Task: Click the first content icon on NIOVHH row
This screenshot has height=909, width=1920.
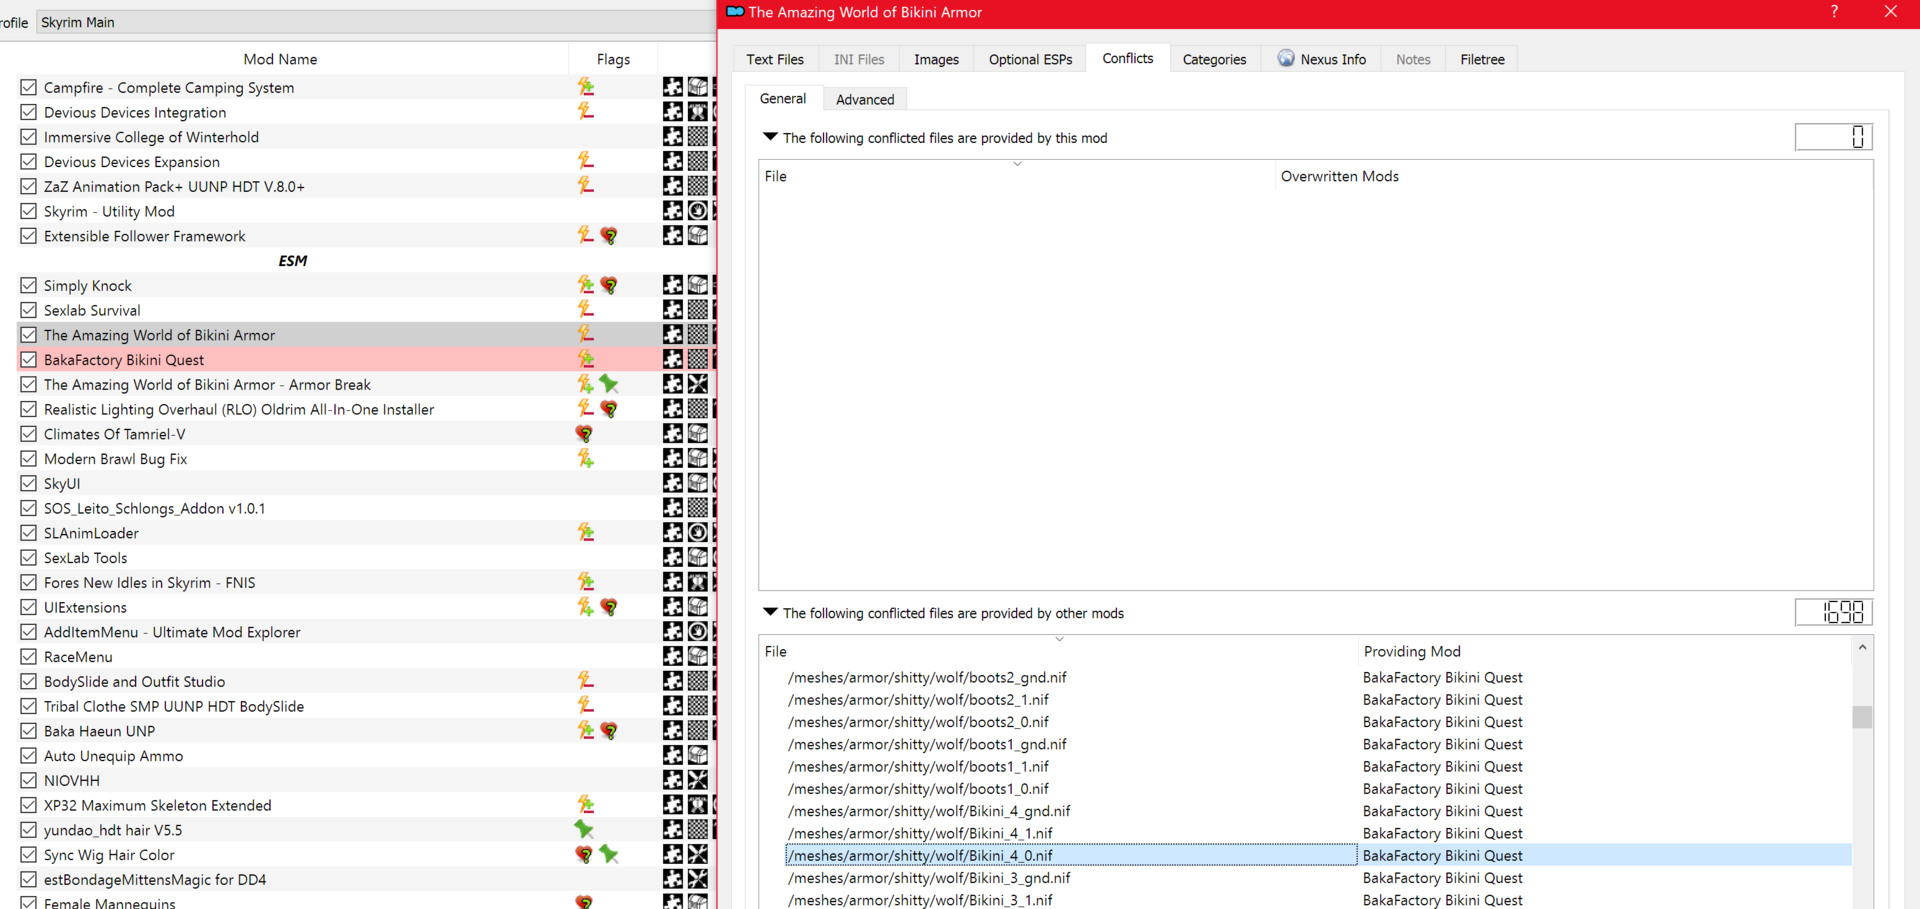Action: tap(673, 780)
